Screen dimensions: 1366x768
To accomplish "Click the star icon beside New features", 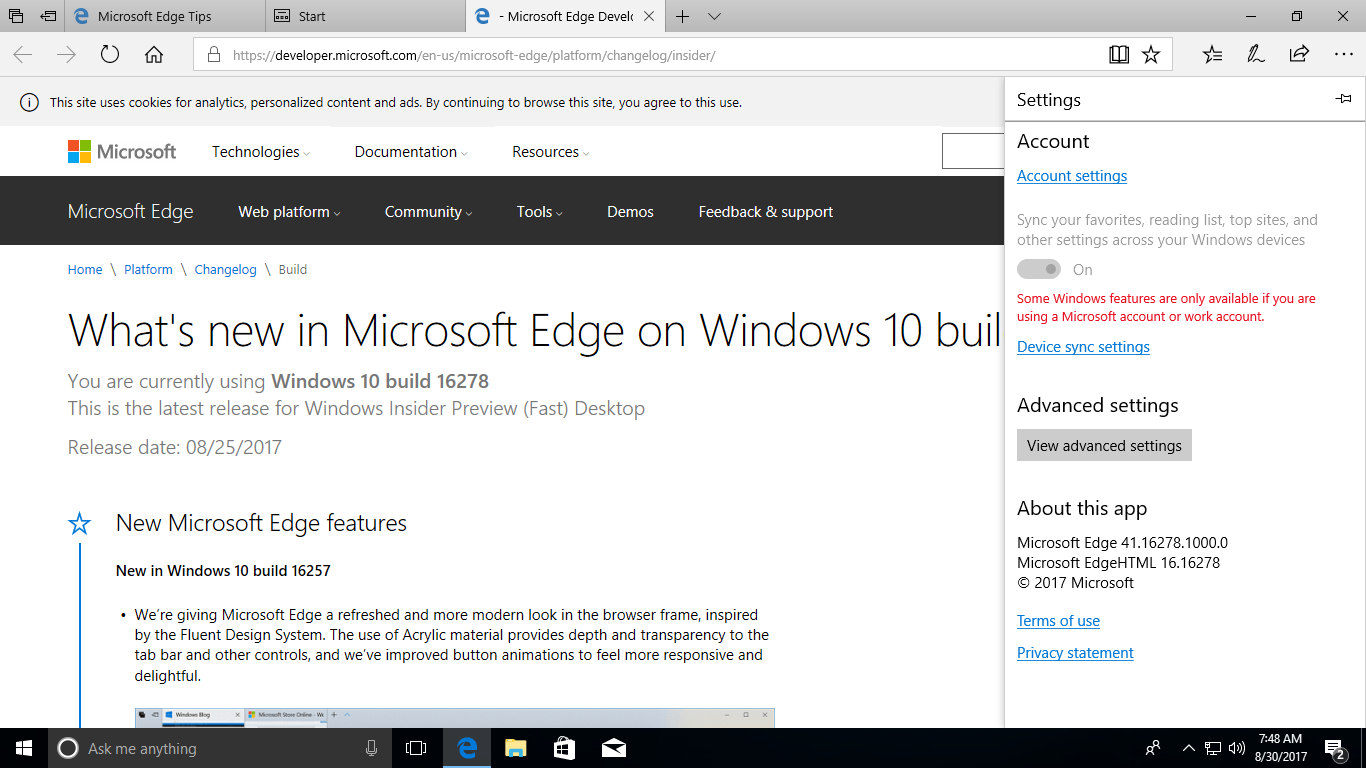I will coord(79,524).
